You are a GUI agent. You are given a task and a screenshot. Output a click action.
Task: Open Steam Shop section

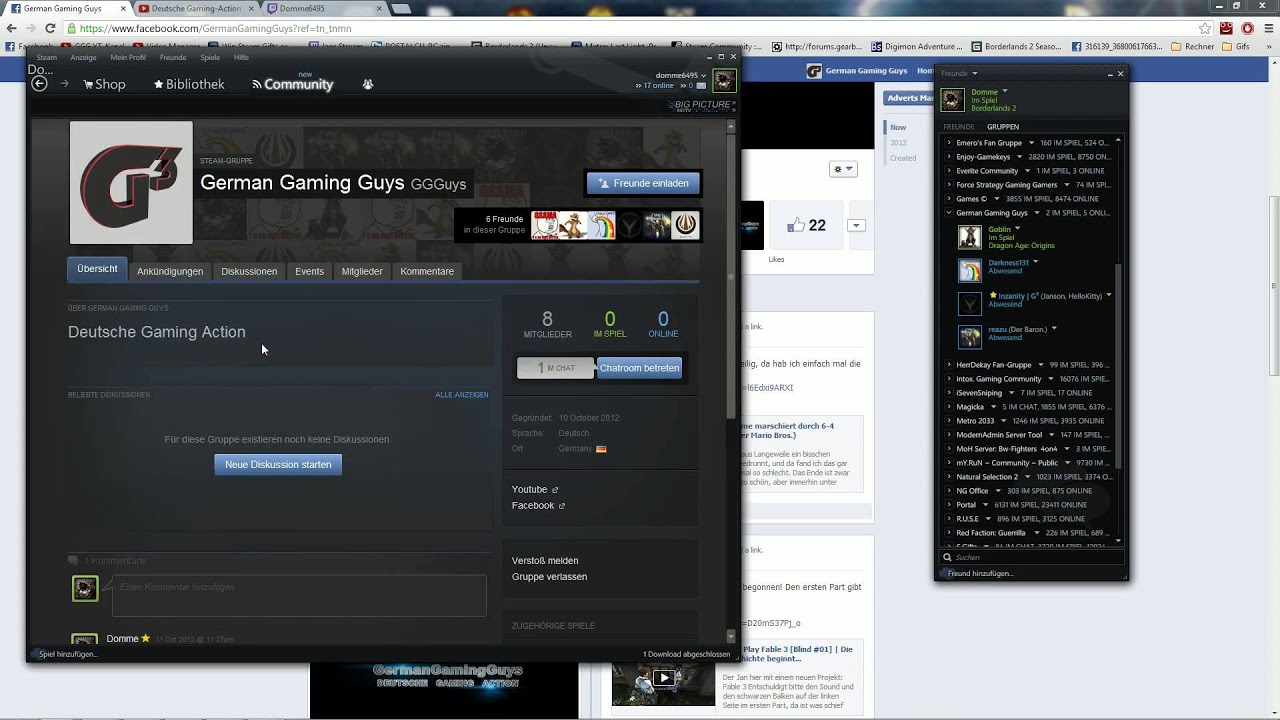[x=104, y=85]
